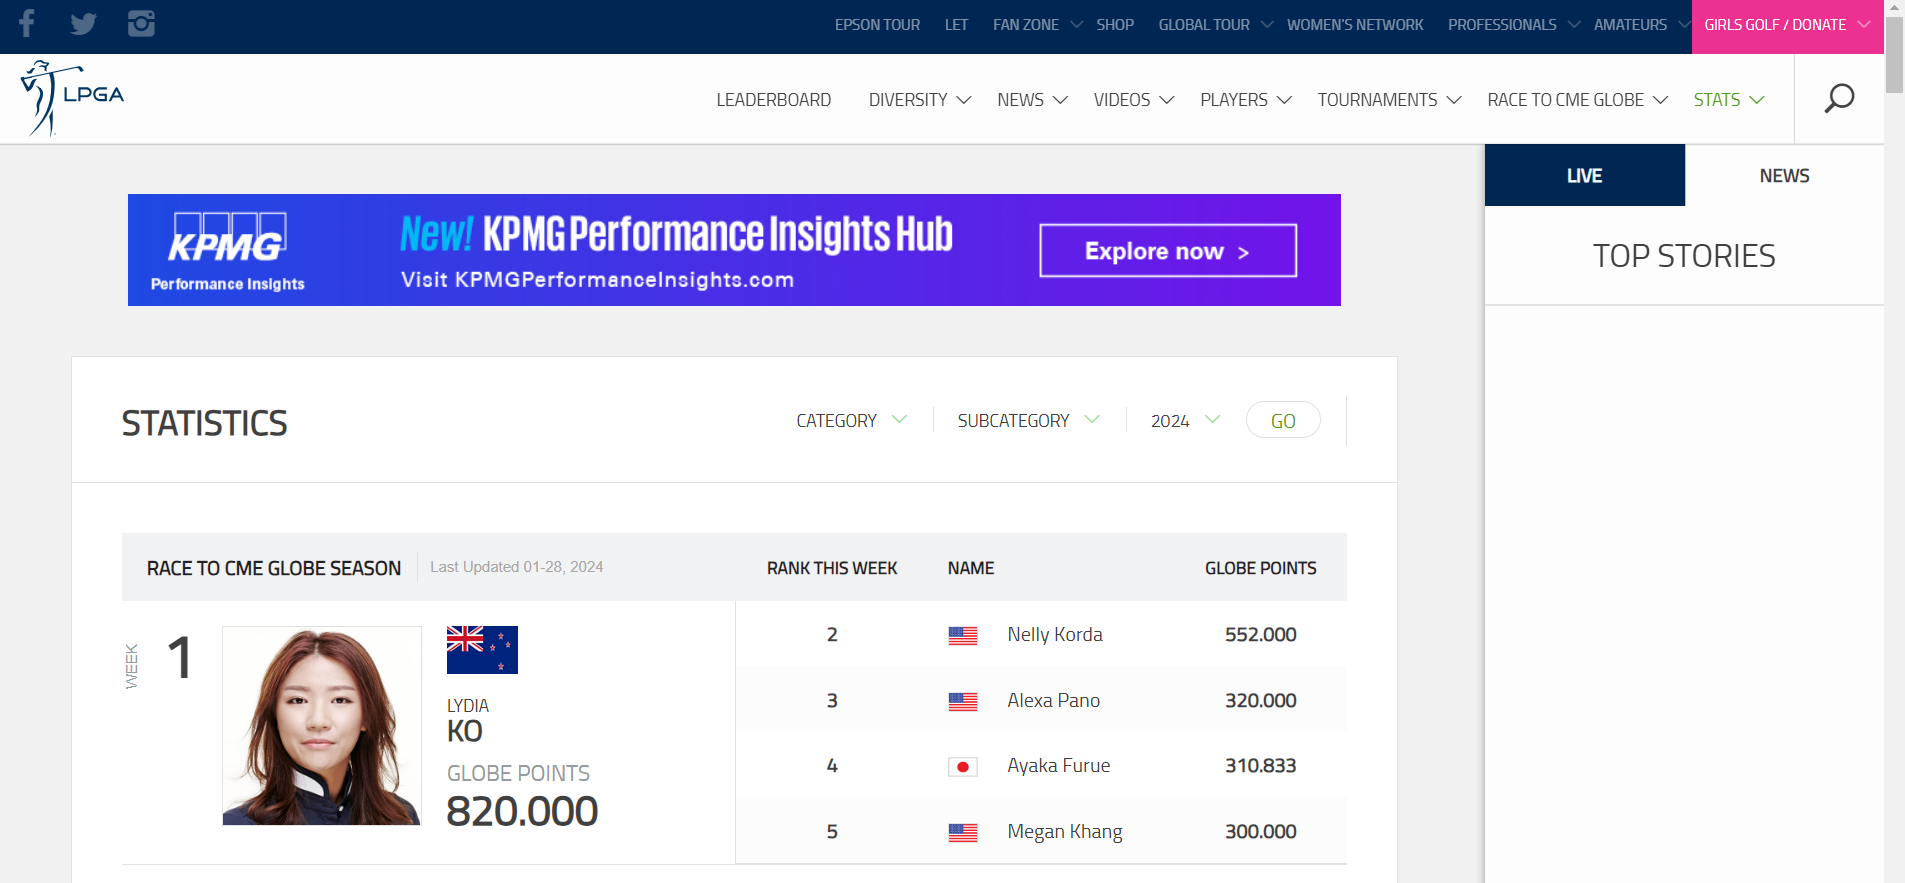Screen dimensions: 1905x883
Task: Open Alexa Pano's player name
Action: (x=1054, y=700)
